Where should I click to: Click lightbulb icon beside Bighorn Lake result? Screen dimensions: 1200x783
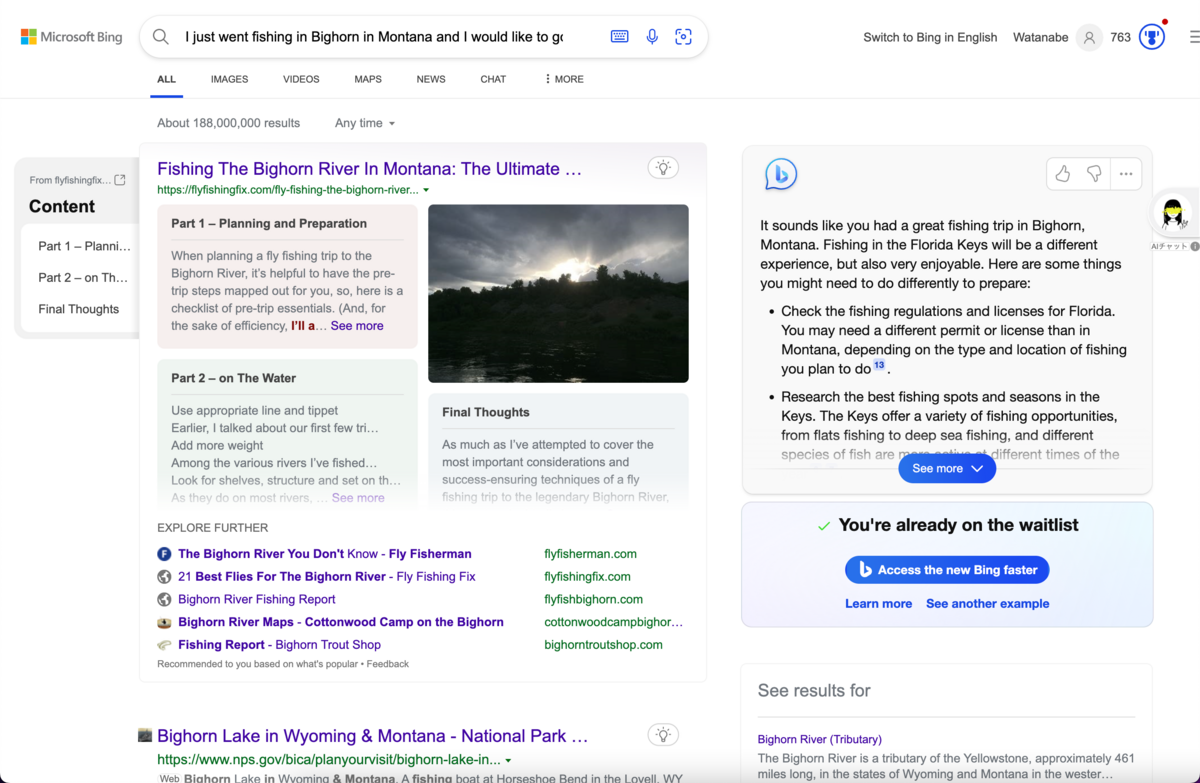pyautogui.click(x=663, y=735)
